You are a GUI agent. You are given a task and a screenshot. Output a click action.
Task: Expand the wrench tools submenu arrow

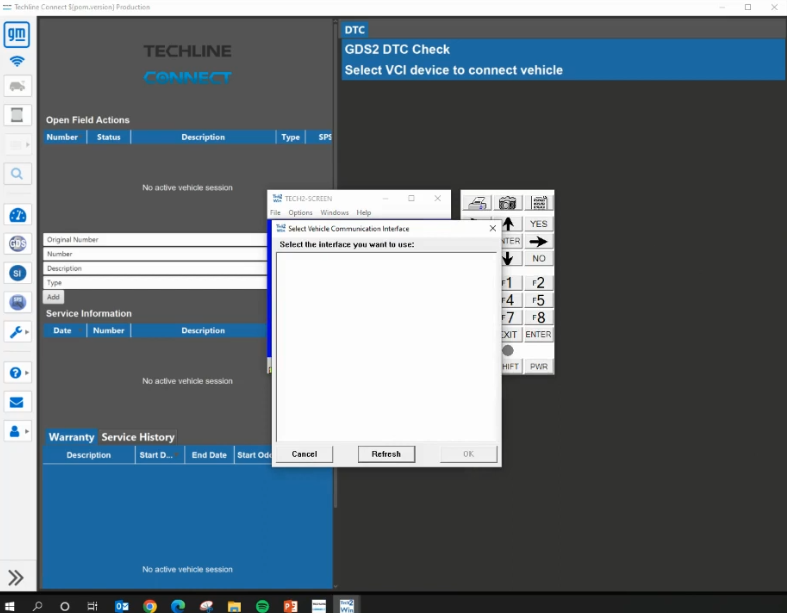tap(27, 331)
